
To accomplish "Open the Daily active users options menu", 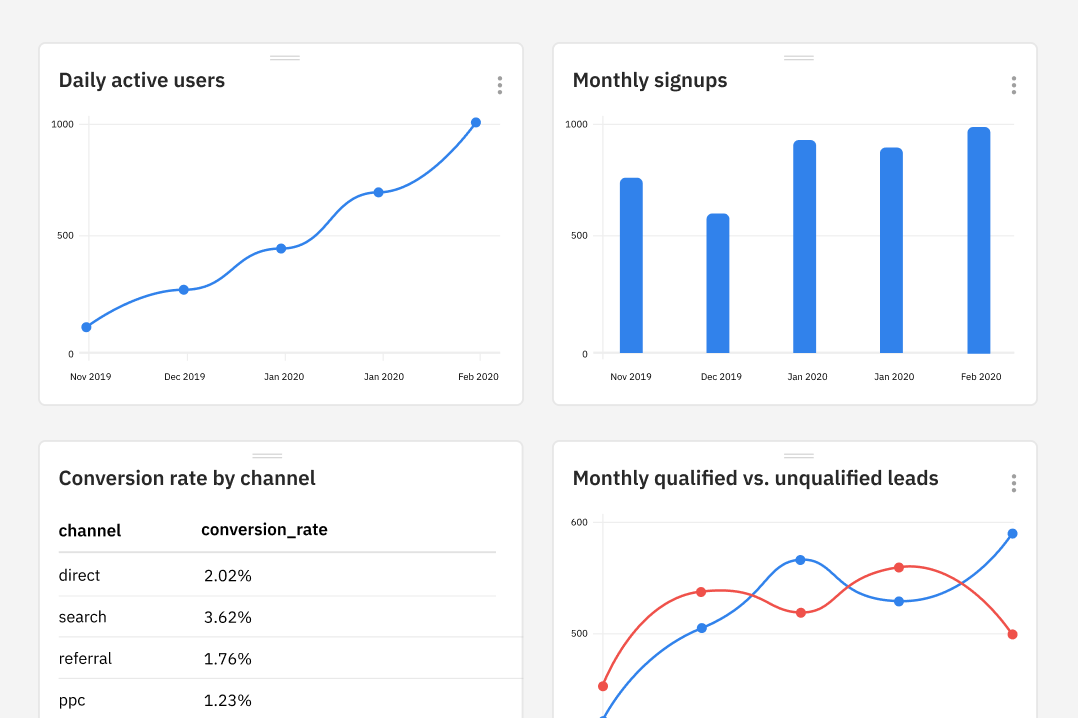I will (x=500, y=85).
